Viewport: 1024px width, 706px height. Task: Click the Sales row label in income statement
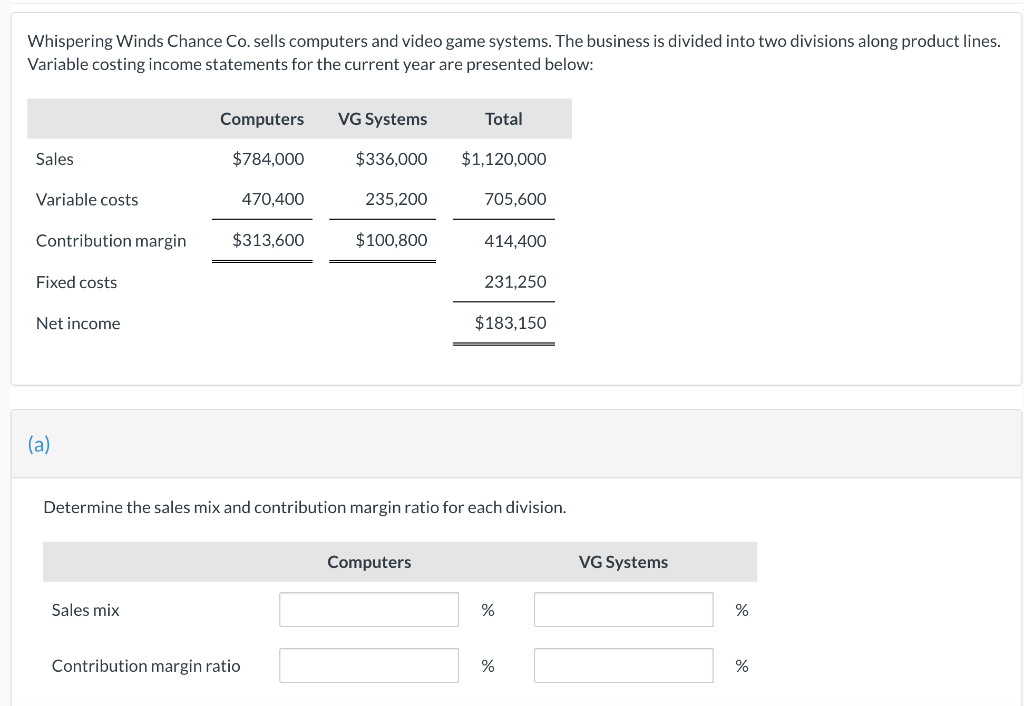coord(55,159)
